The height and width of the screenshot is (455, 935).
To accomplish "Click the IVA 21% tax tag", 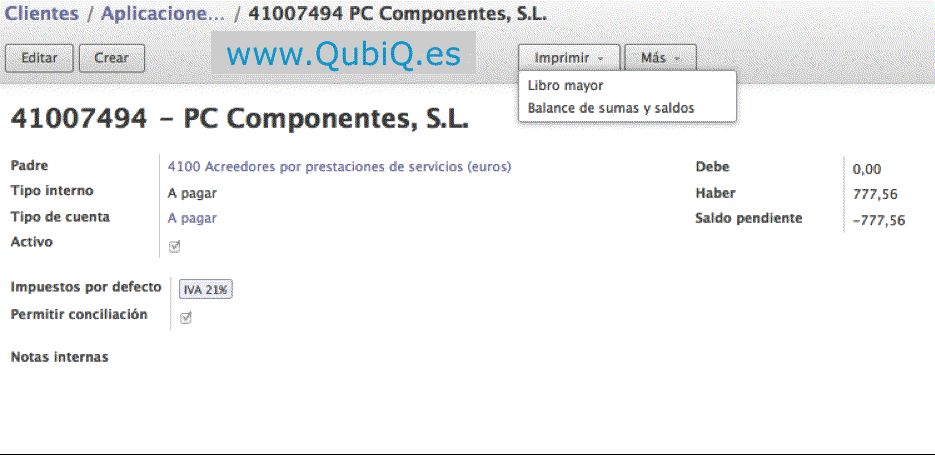I will click(x=206, y=290).
